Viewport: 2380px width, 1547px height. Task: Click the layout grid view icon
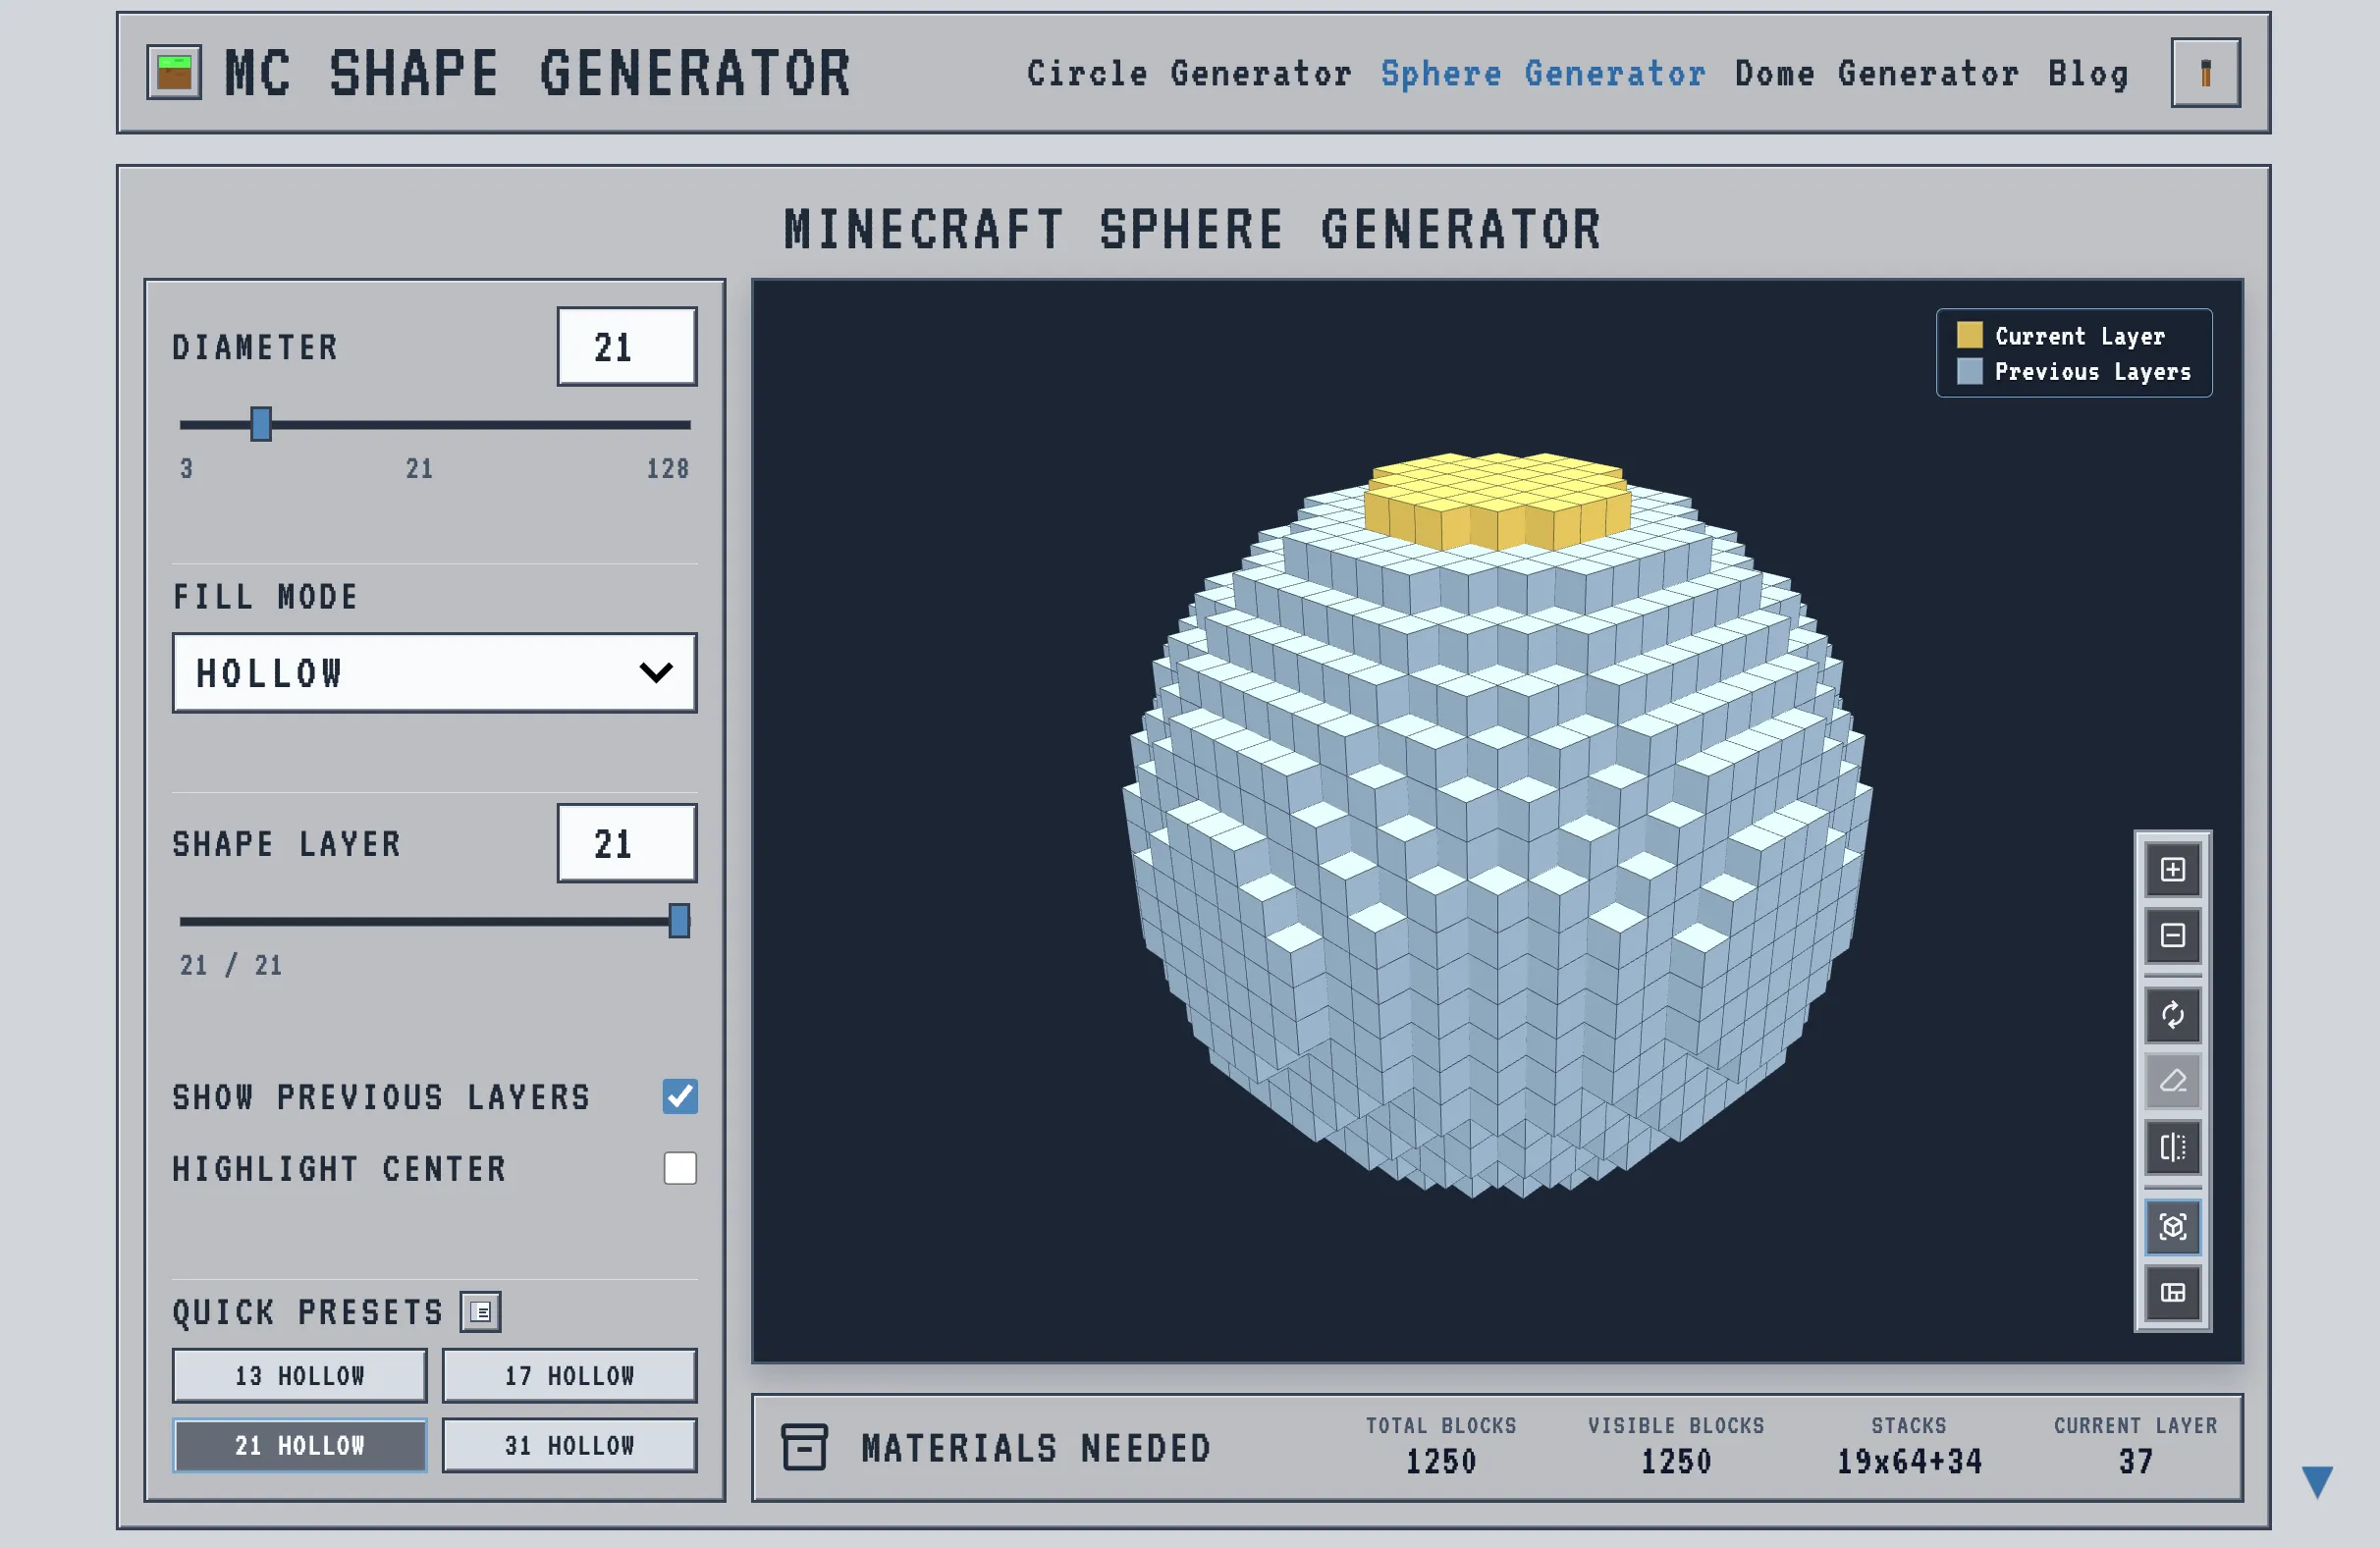(x=2172, y=1293)
